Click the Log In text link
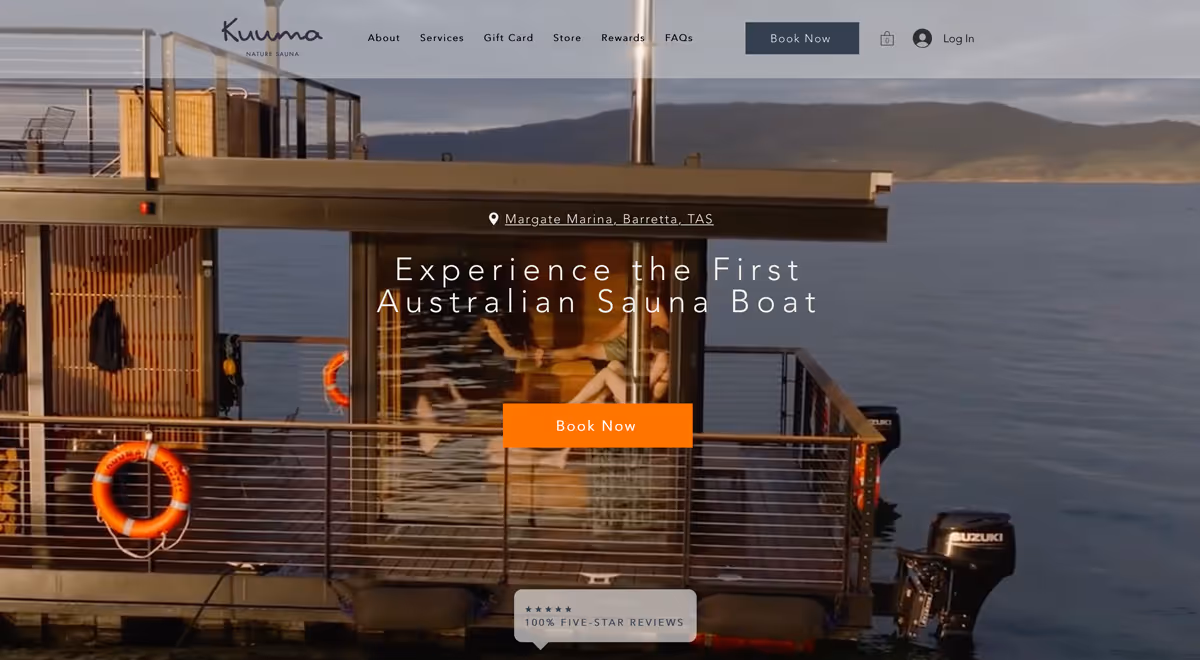This screenshot has width=1200, height=660. pos(958,39)
